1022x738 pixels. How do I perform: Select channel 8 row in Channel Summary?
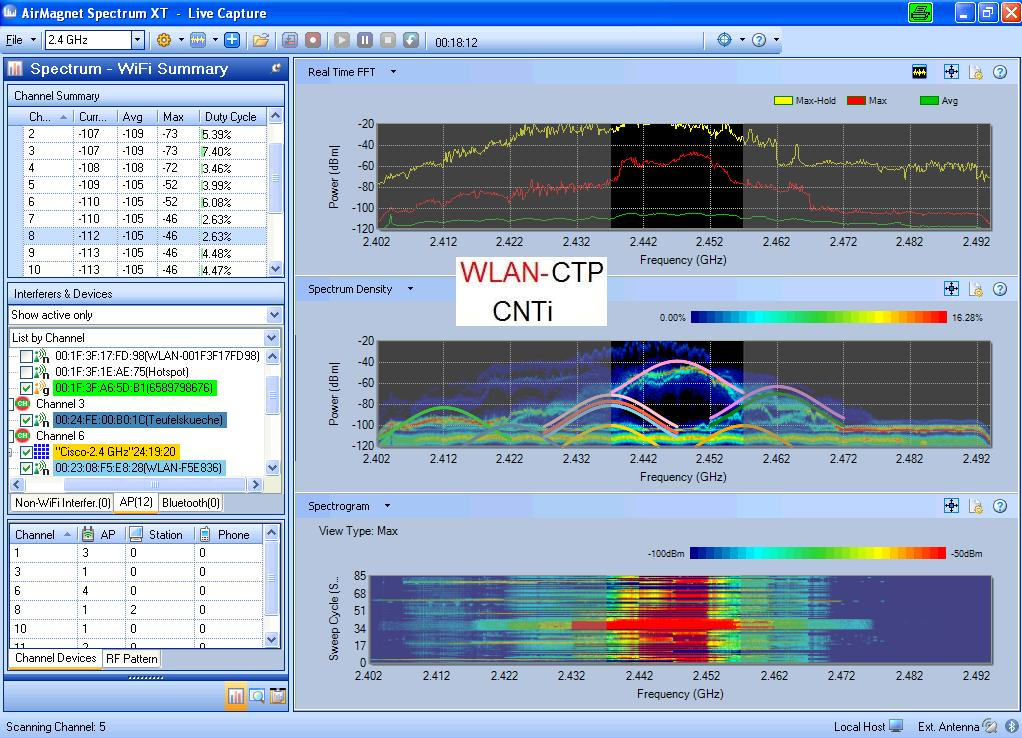point(137,236)
